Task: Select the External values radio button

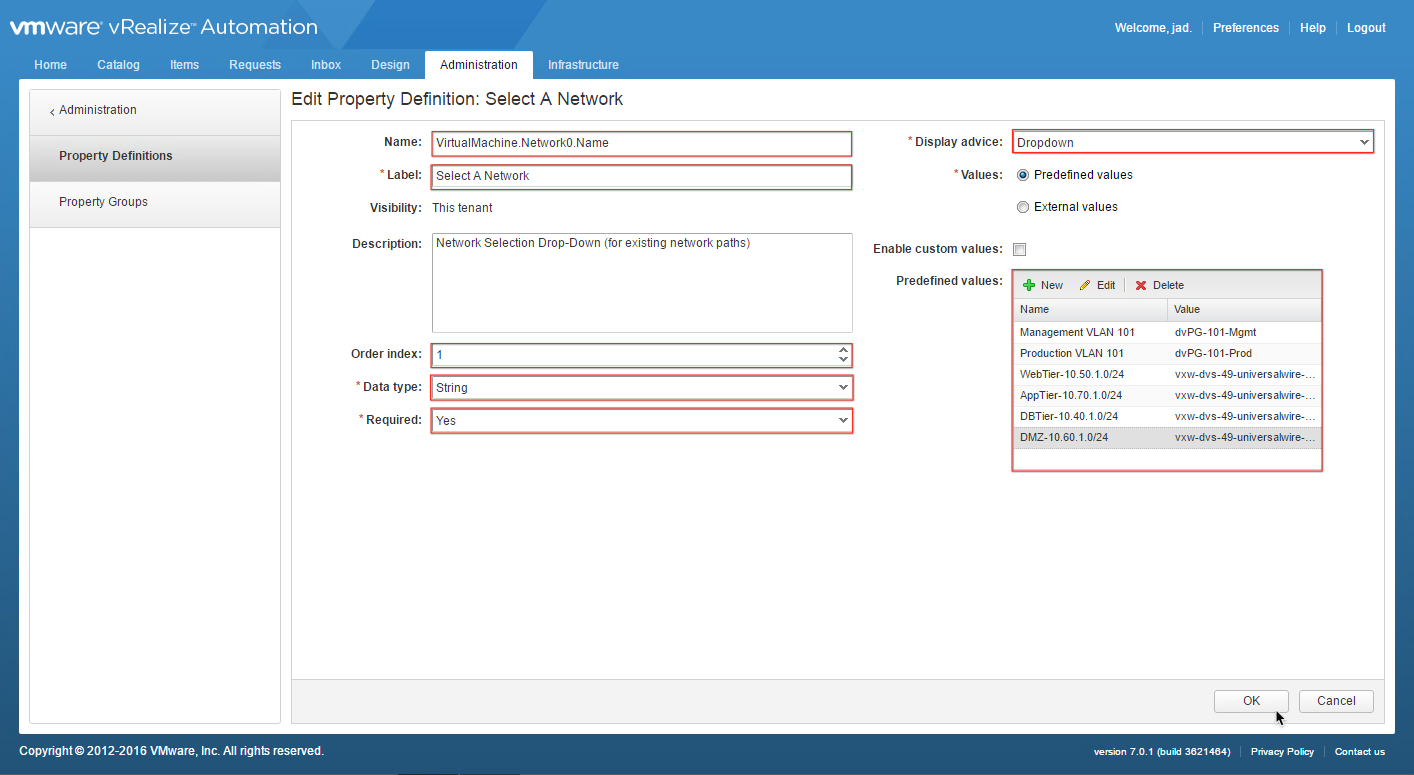Action: coord(1022,207)
